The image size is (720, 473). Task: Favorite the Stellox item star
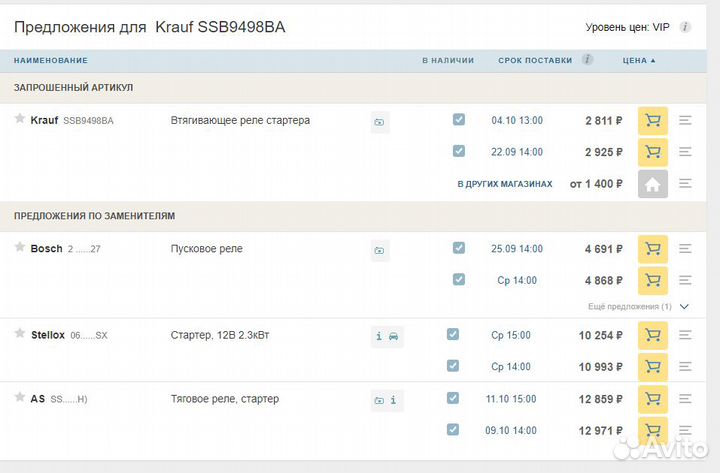pyautogui.click(x=19, y=333)
